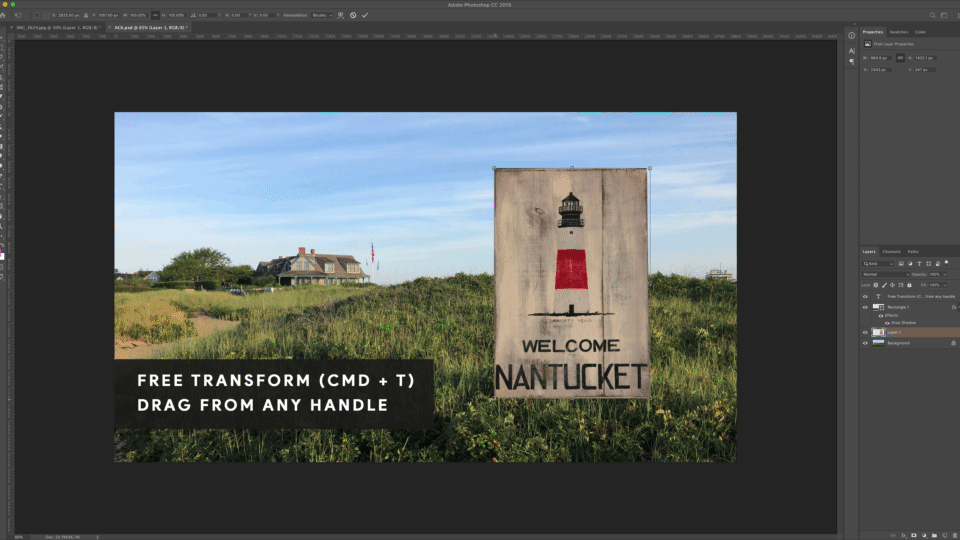
Task: Select the Layers panel tab
Action: click(869, 252)
